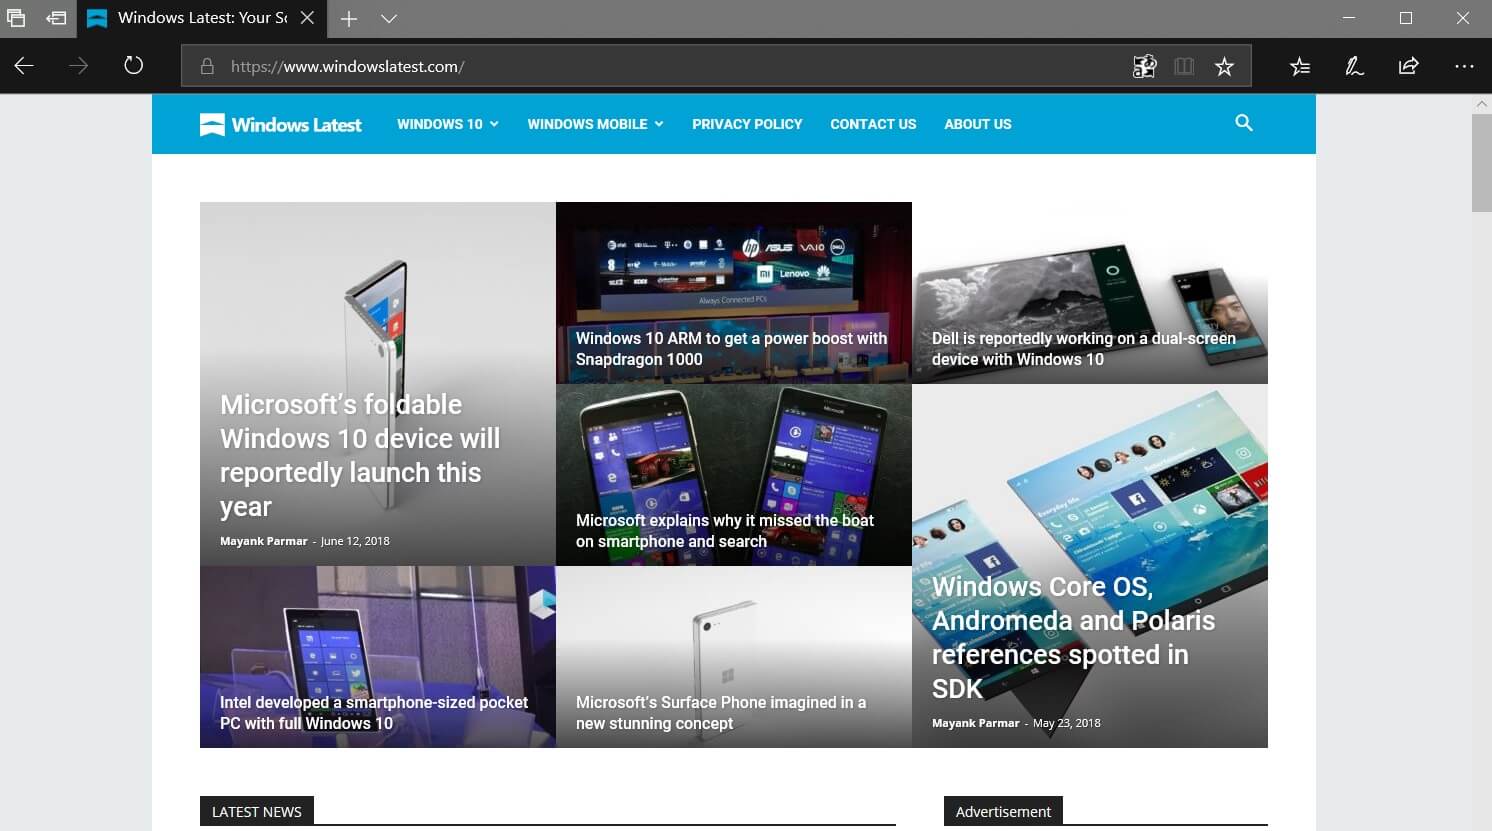Open Settings and more with the ellipsis
The width and height of the screenshot is (1492, 831).
(1464, 66)
